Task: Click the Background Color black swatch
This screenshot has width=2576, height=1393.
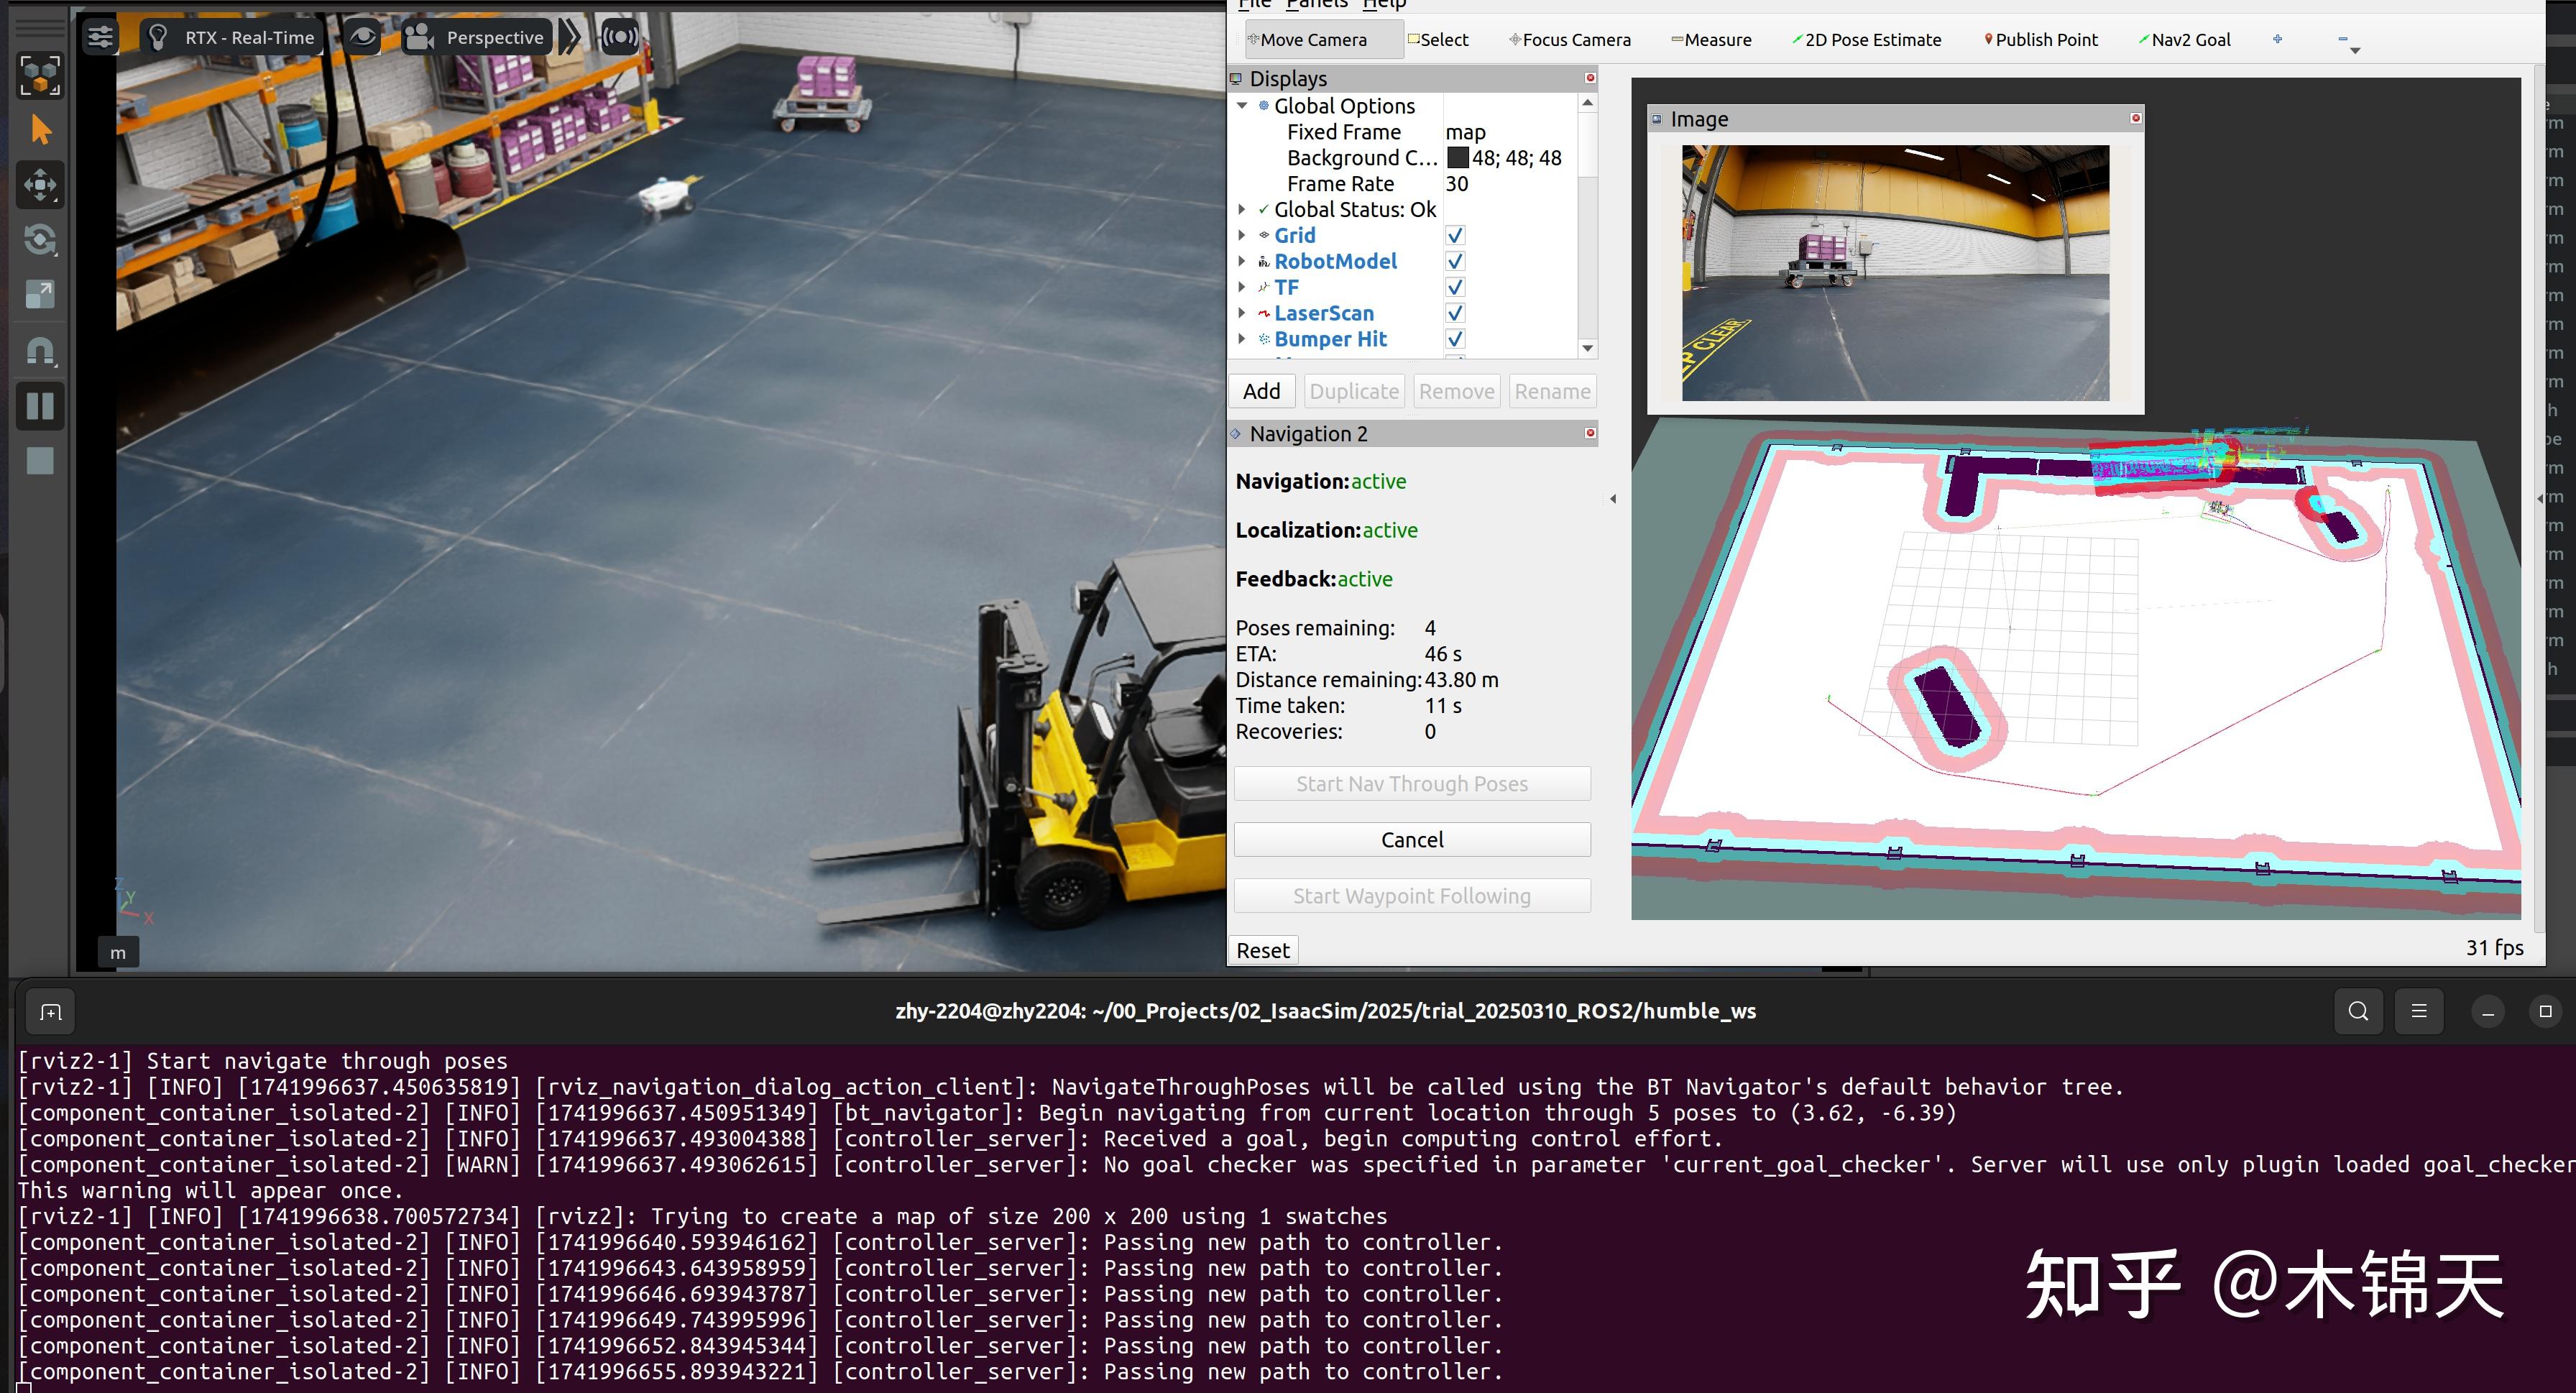Action: [x=1458, y=158]
